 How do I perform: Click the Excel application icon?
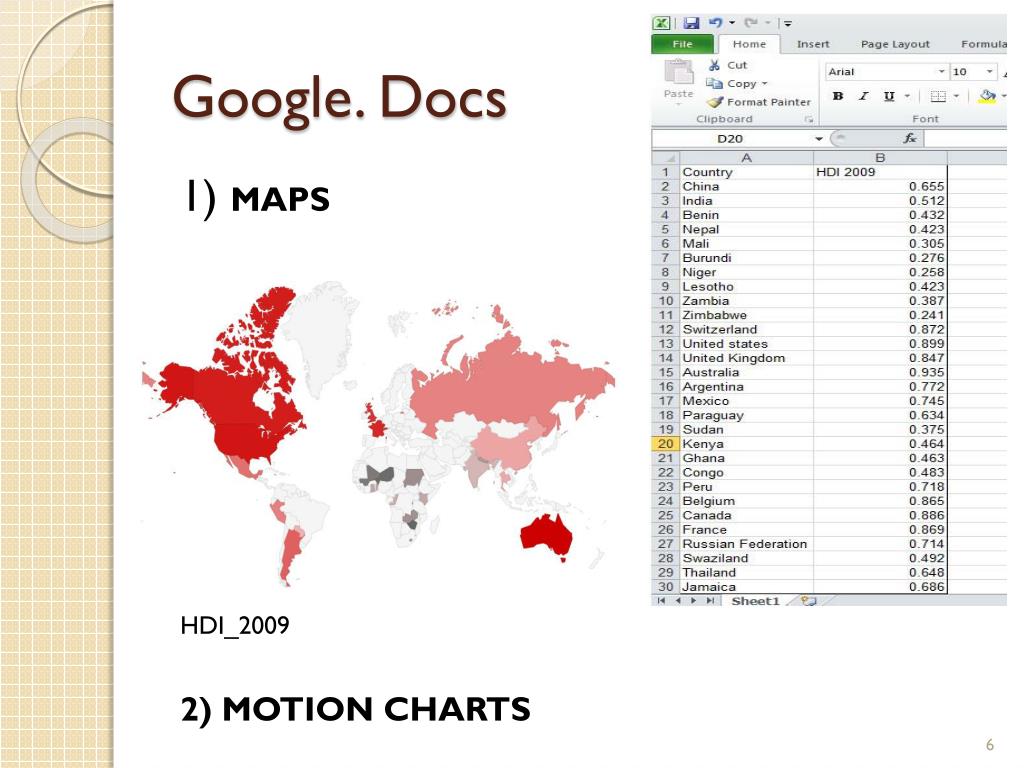662,24
